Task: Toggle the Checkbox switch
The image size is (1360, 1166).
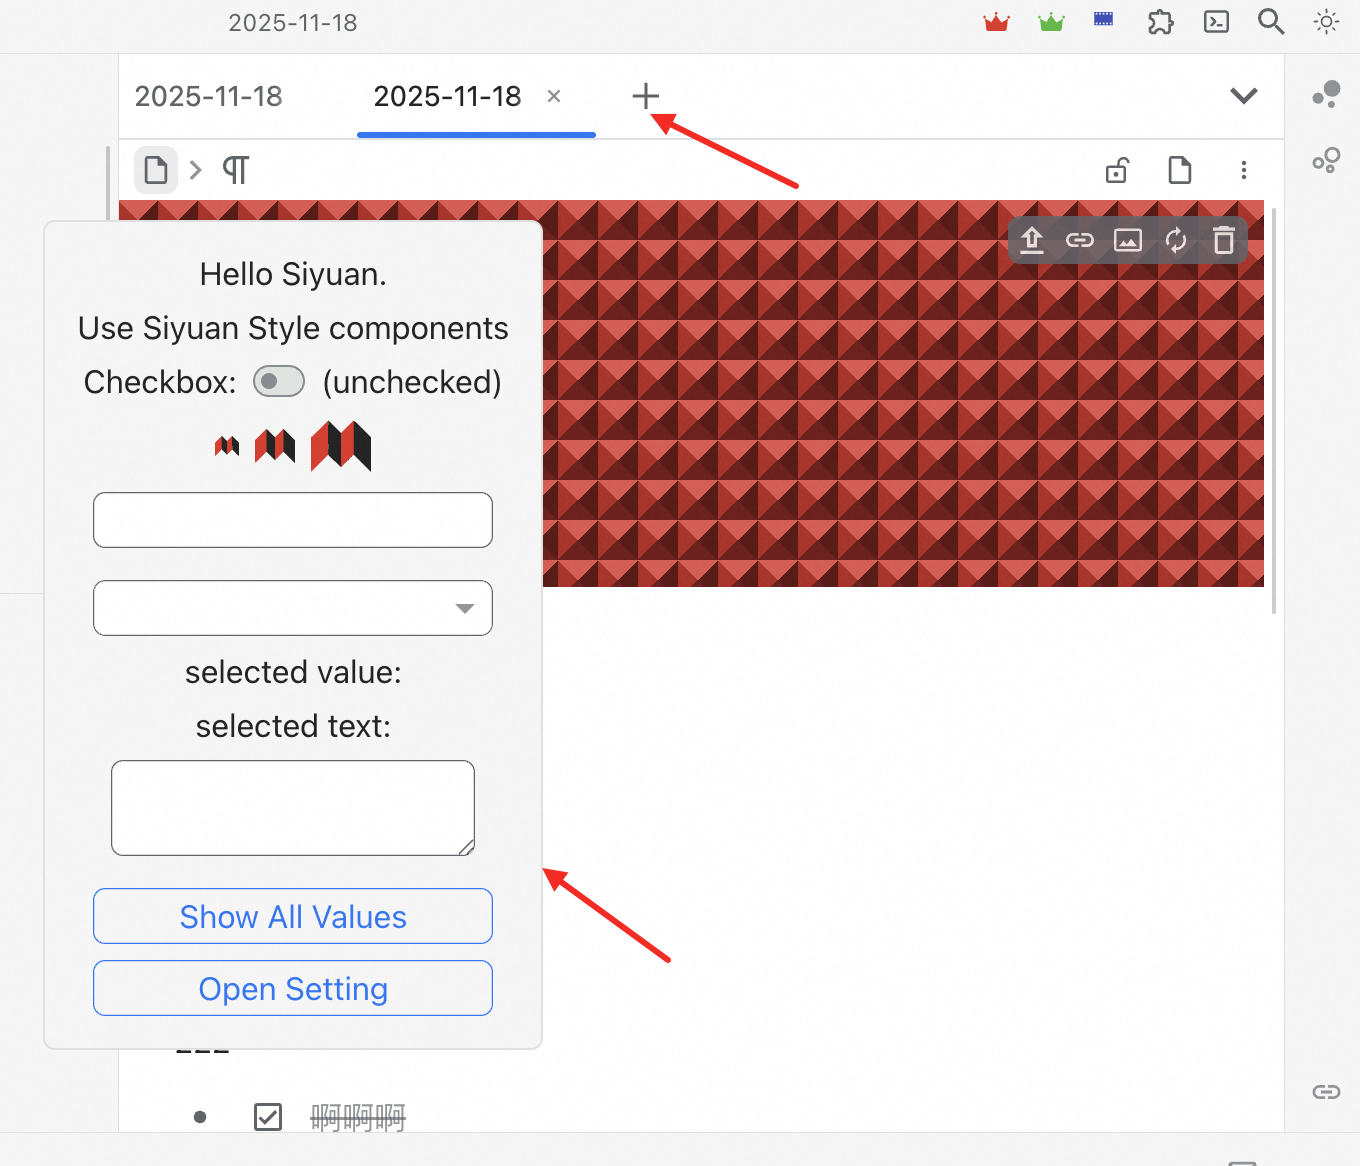Action: [x=279, y=381]
